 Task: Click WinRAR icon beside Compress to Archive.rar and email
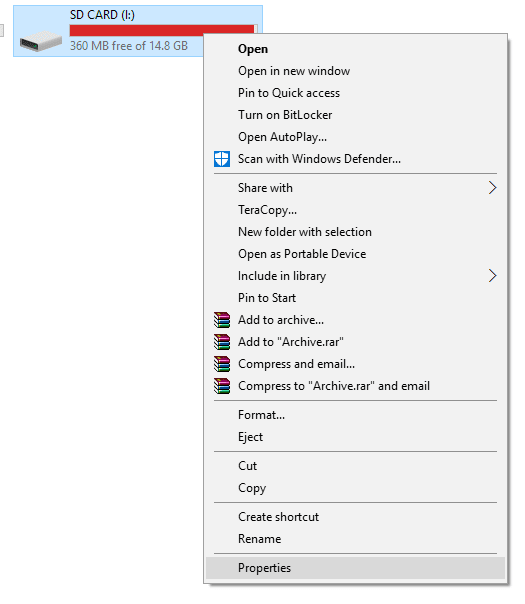point(222,386)
